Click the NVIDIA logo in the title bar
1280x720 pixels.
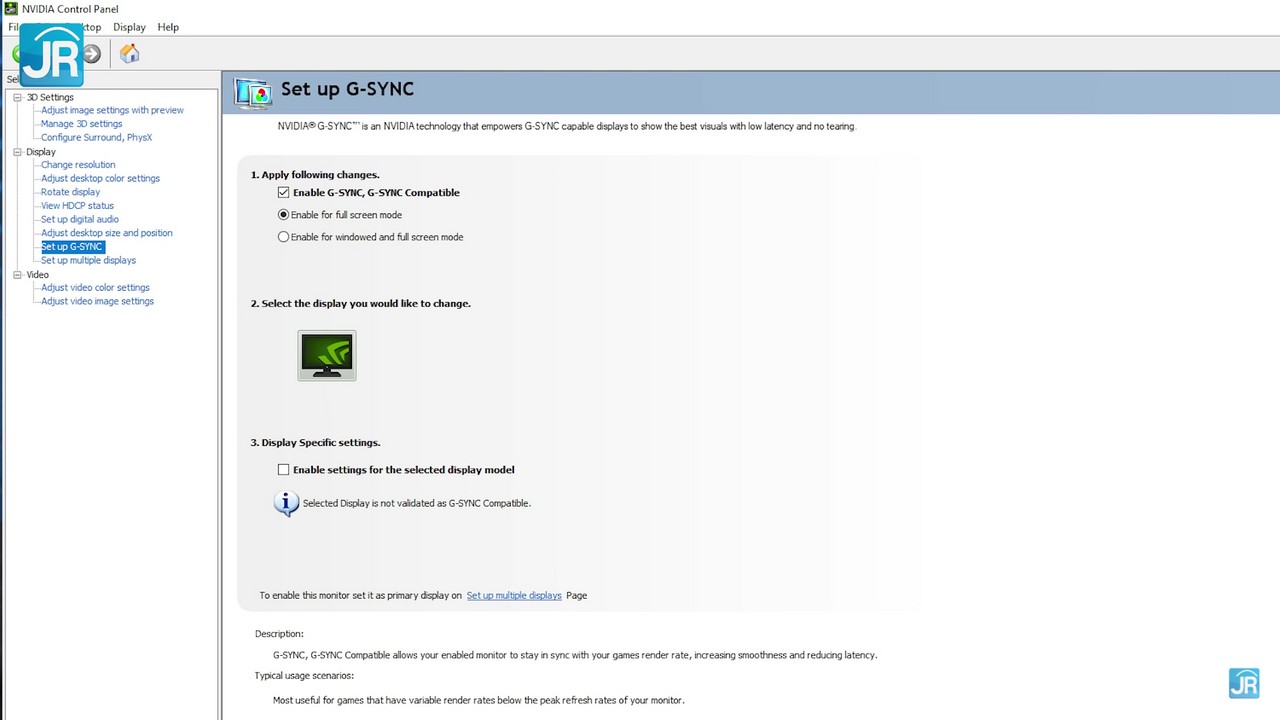point(11,9)
